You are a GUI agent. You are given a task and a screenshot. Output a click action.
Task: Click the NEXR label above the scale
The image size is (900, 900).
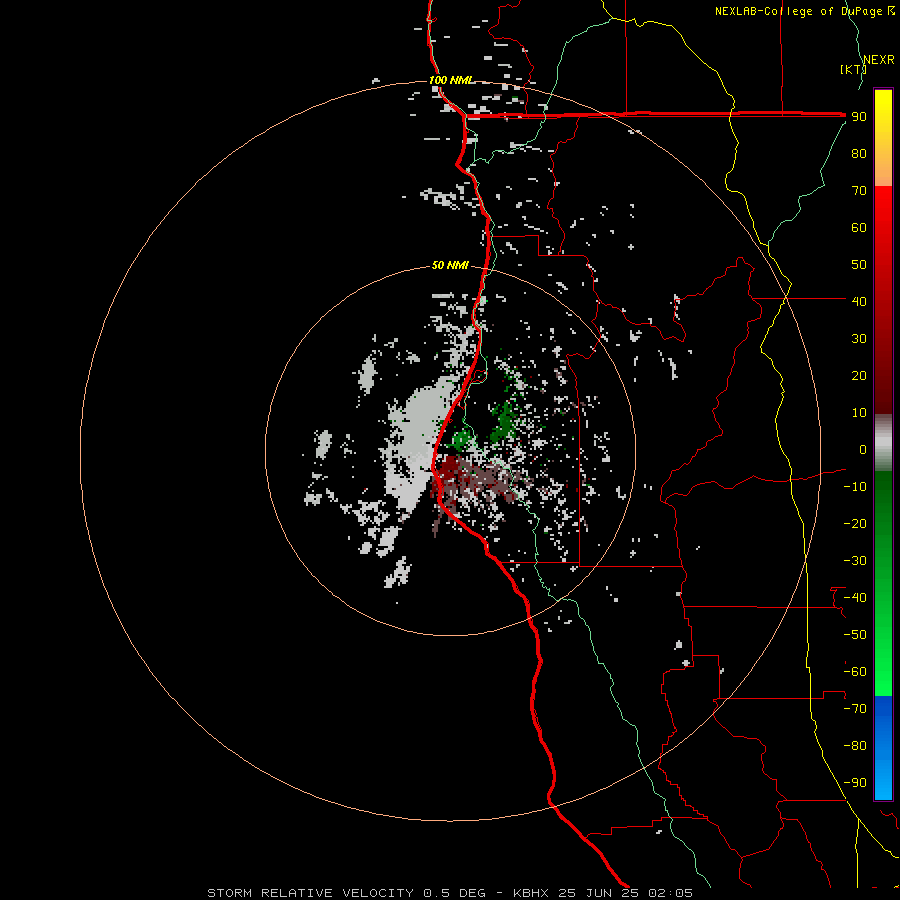[879, 60]
